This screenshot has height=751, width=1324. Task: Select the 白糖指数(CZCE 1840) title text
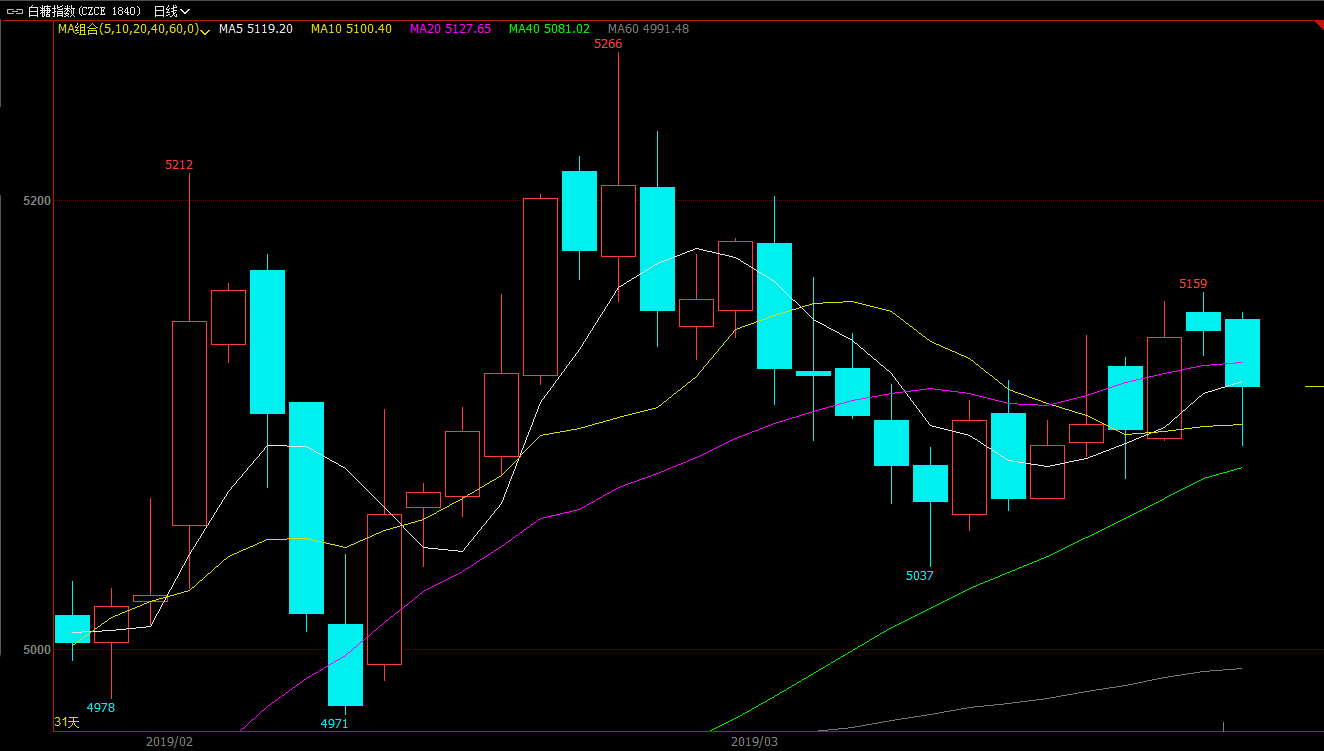[x=84, y=11]
